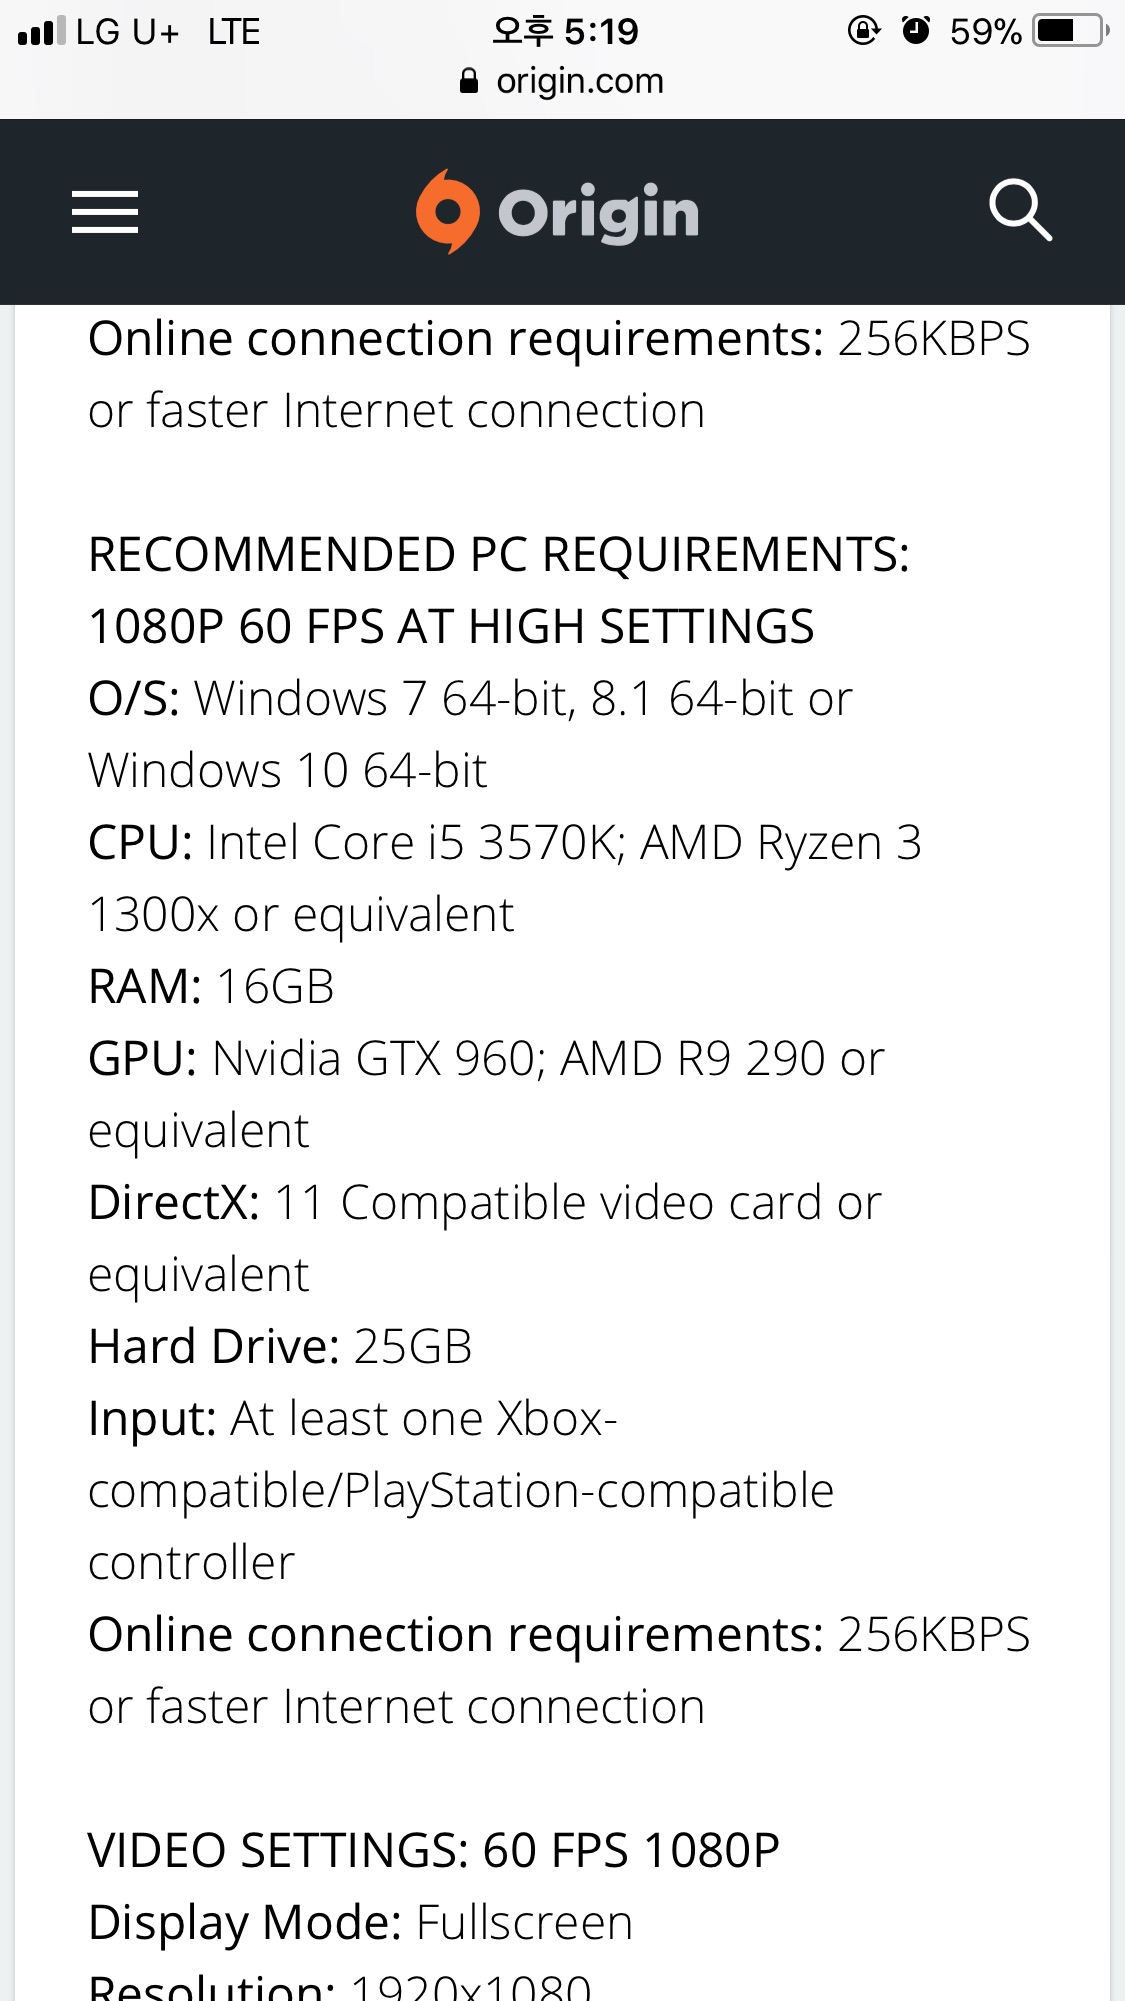This screenshot has width=1125, height=2001.
Task: Tap the orientation lock status icon
Action: coord(863,31)
